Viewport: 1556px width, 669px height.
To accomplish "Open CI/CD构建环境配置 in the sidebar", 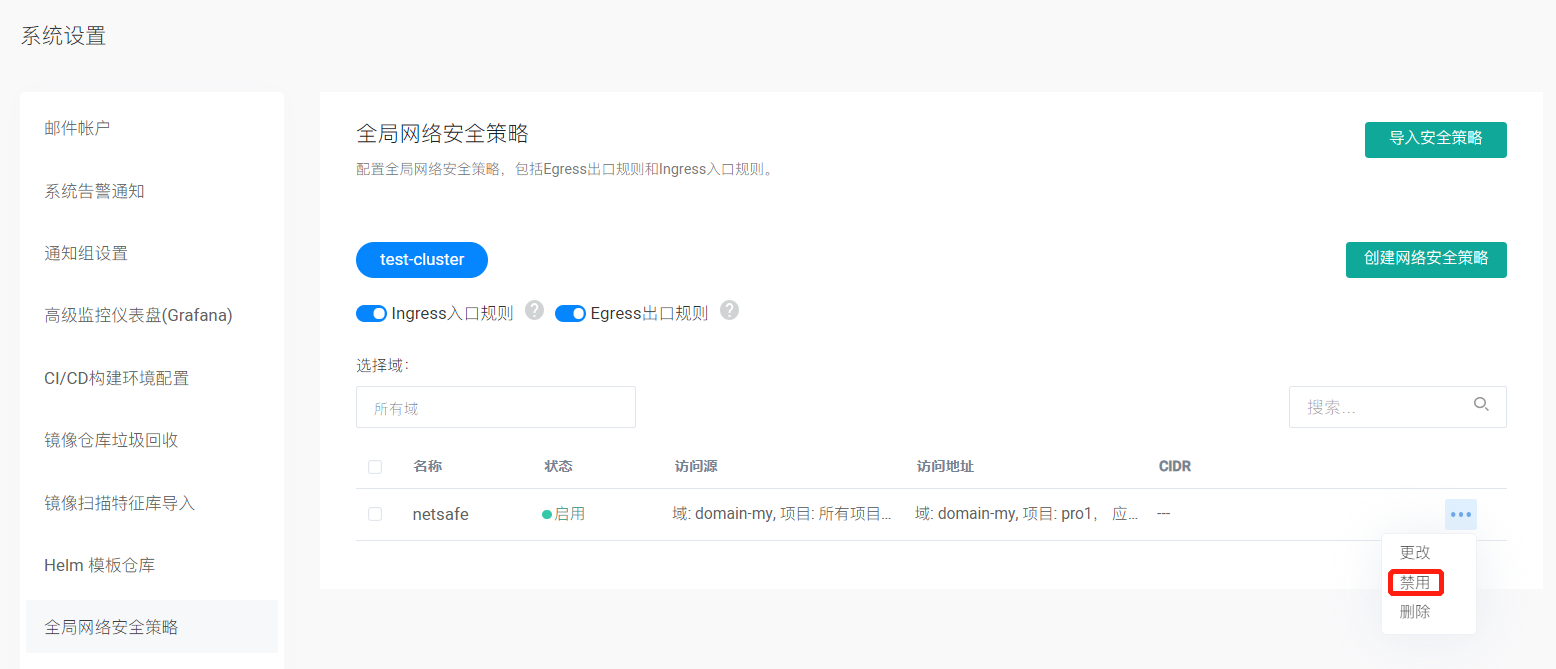I will point(116,378).
